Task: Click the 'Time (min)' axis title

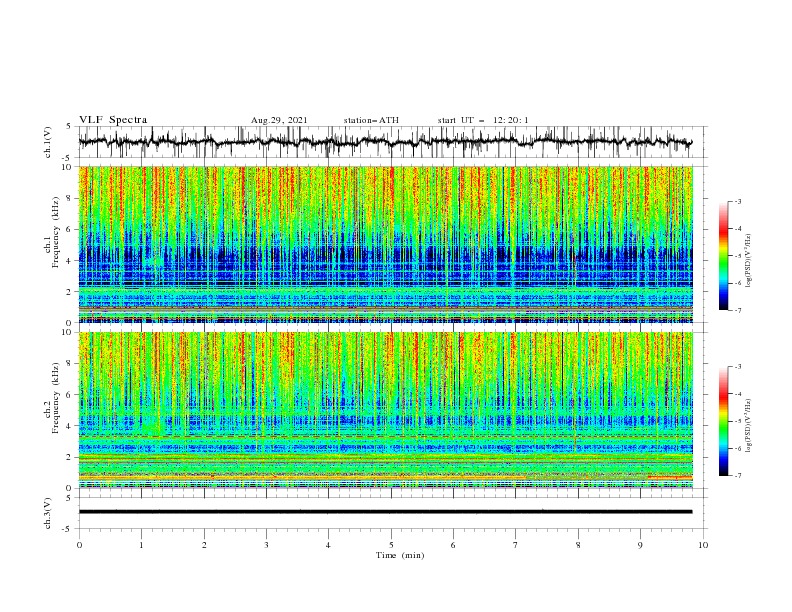Action: (x=400, y=555)
